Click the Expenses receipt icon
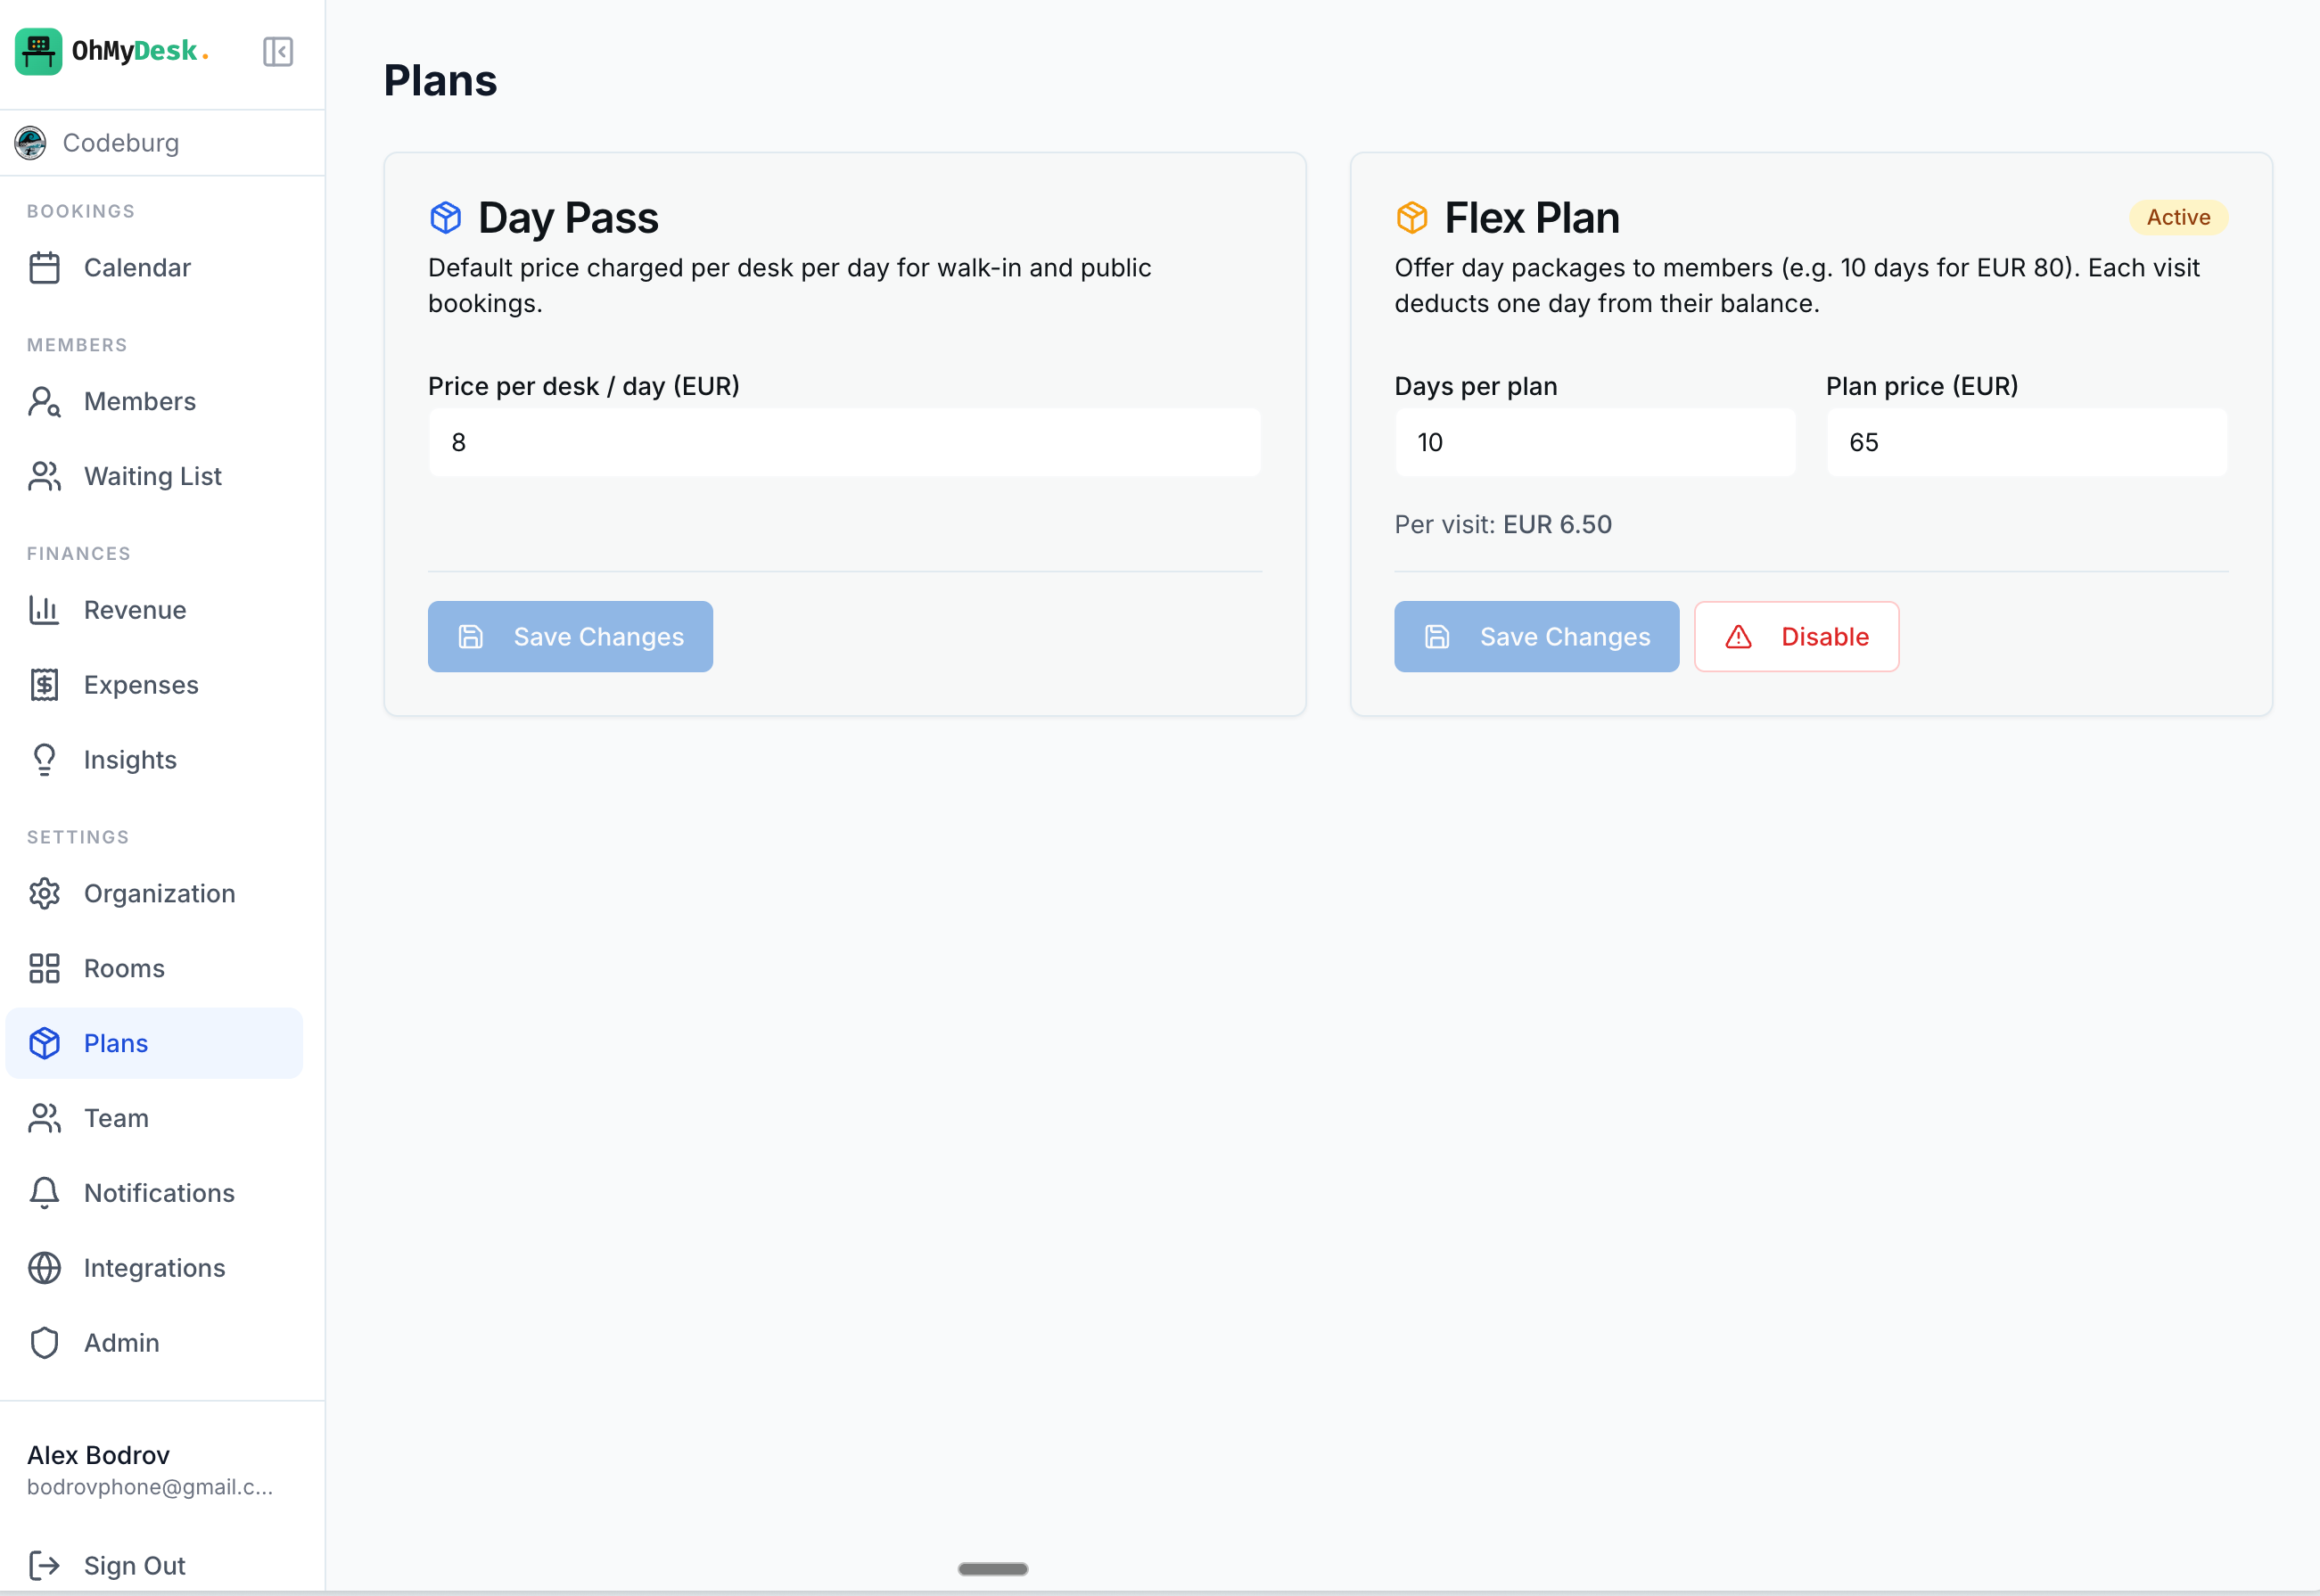Viewport: 2320px width, 1596px height. coord(45,684)
